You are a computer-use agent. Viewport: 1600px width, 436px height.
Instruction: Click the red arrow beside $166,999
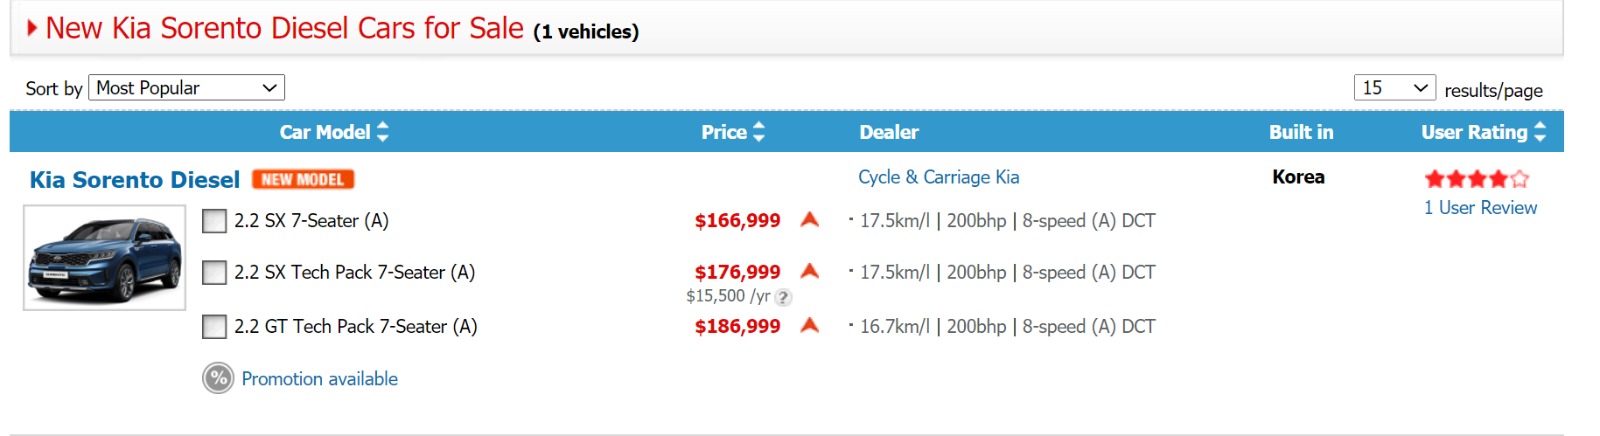tap(810, 220)
